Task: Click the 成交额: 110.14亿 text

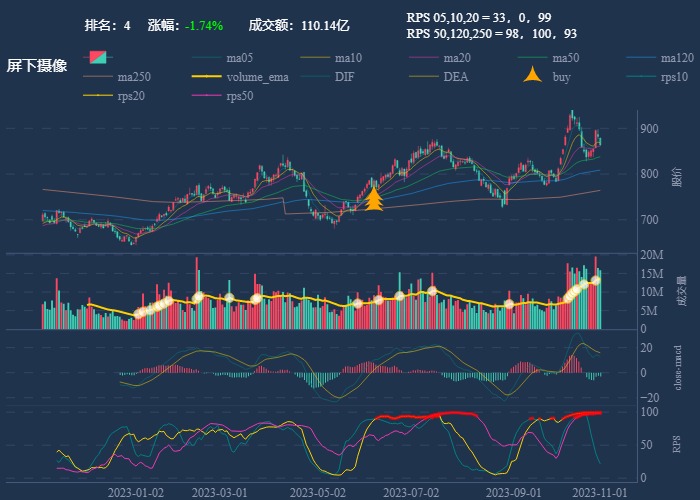Action: point(299,25)
